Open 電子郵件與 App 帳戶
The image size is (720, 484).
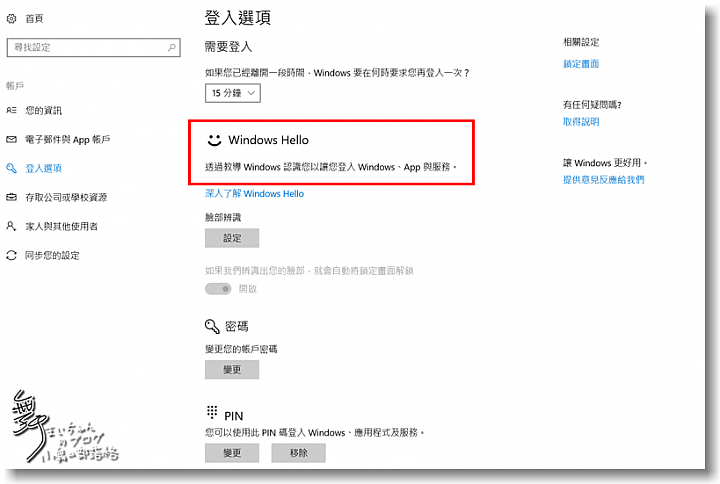coord(68,139)
